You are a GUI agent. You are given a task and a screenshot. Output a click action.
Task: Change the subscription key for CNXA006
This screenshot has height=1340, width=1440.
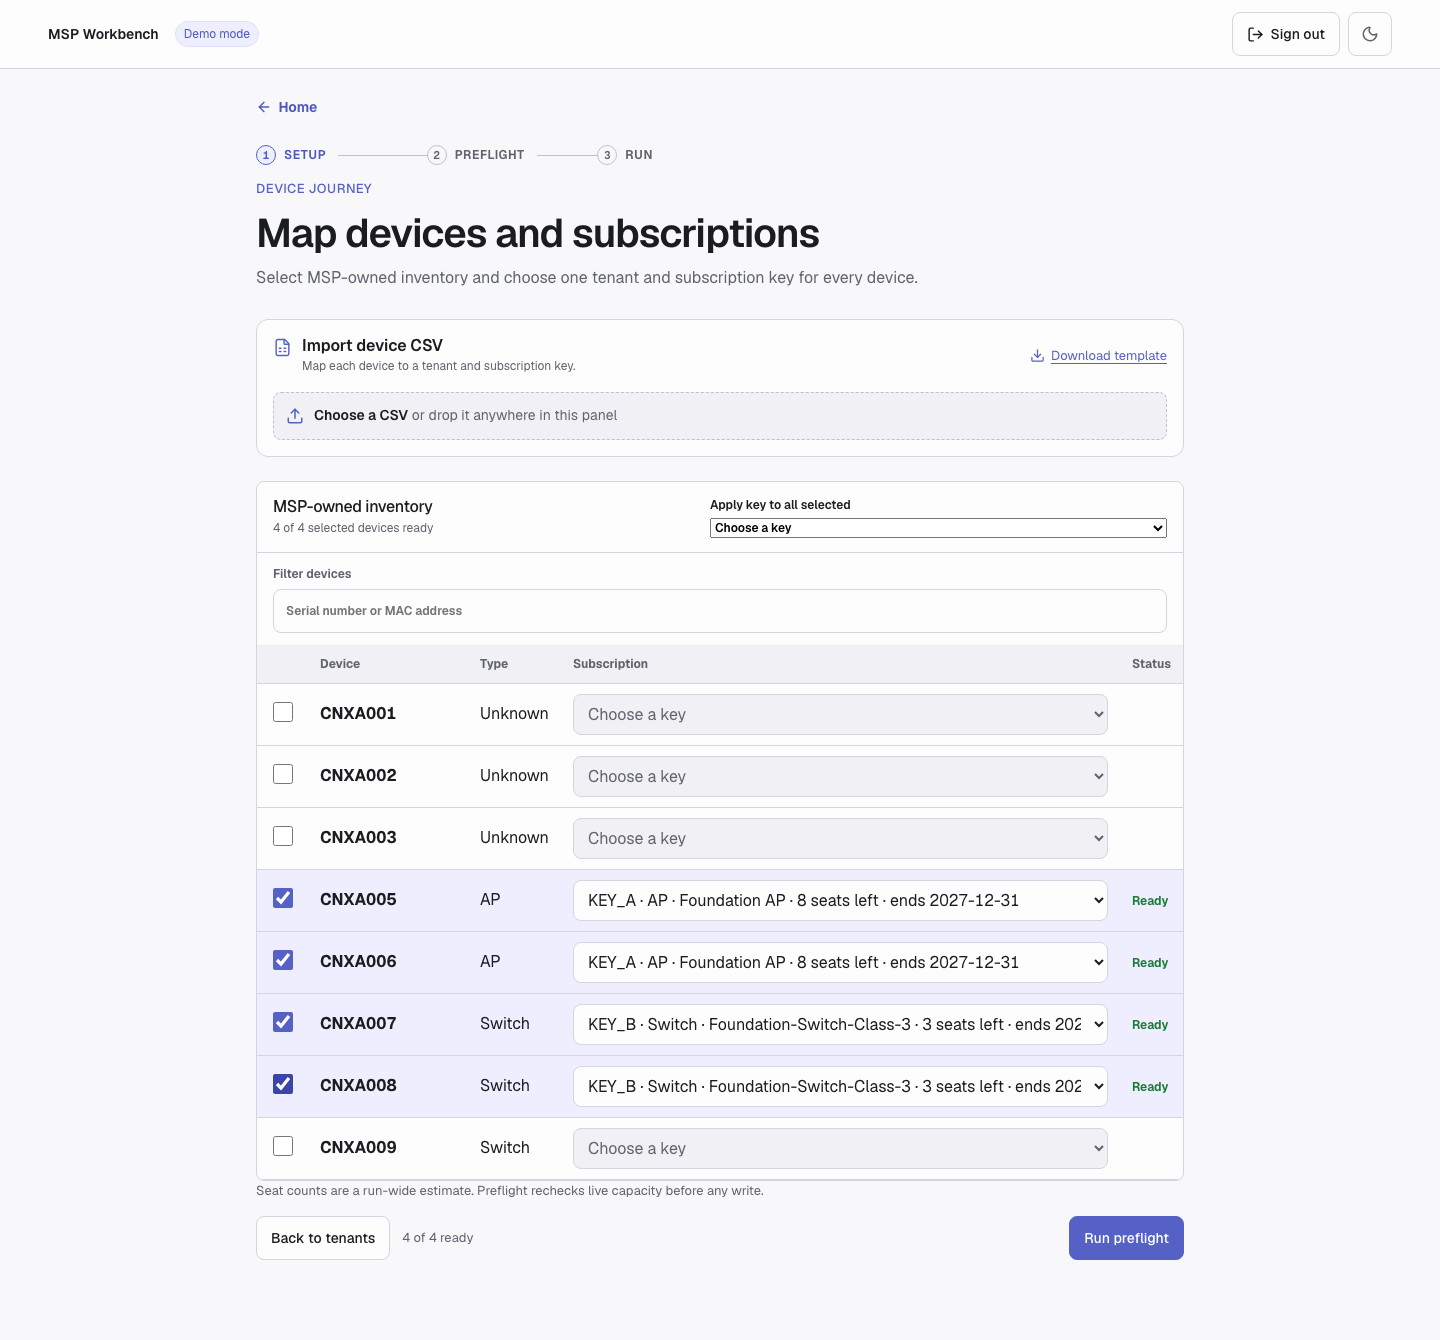tap(840, 962)
